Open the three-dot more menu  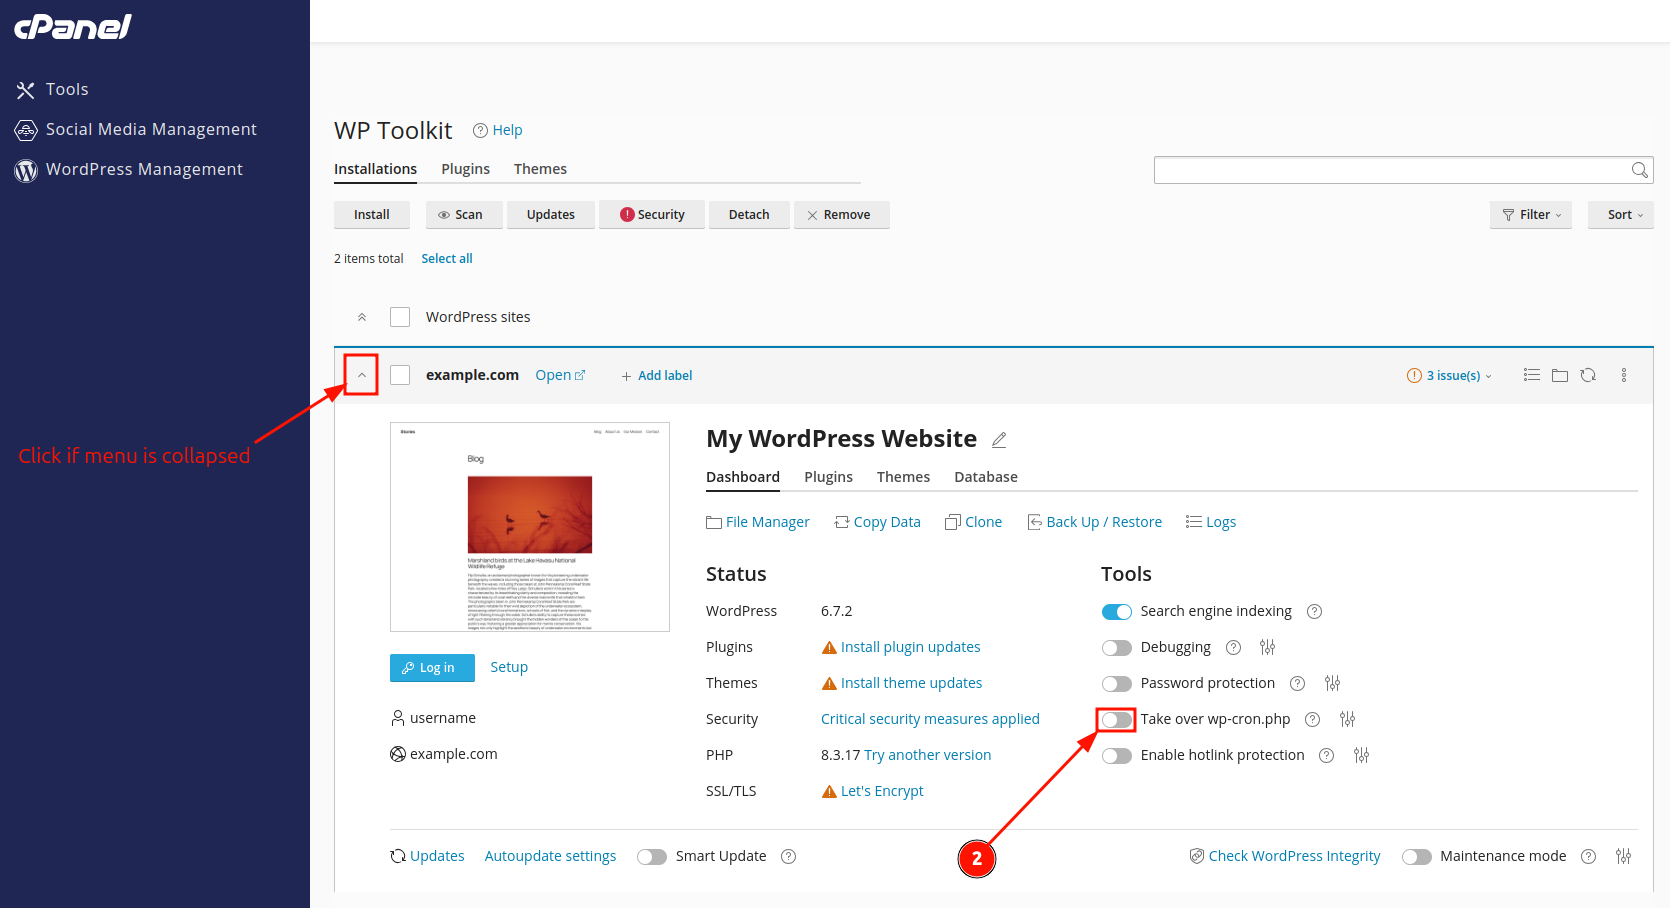[x=1624, y=375]
